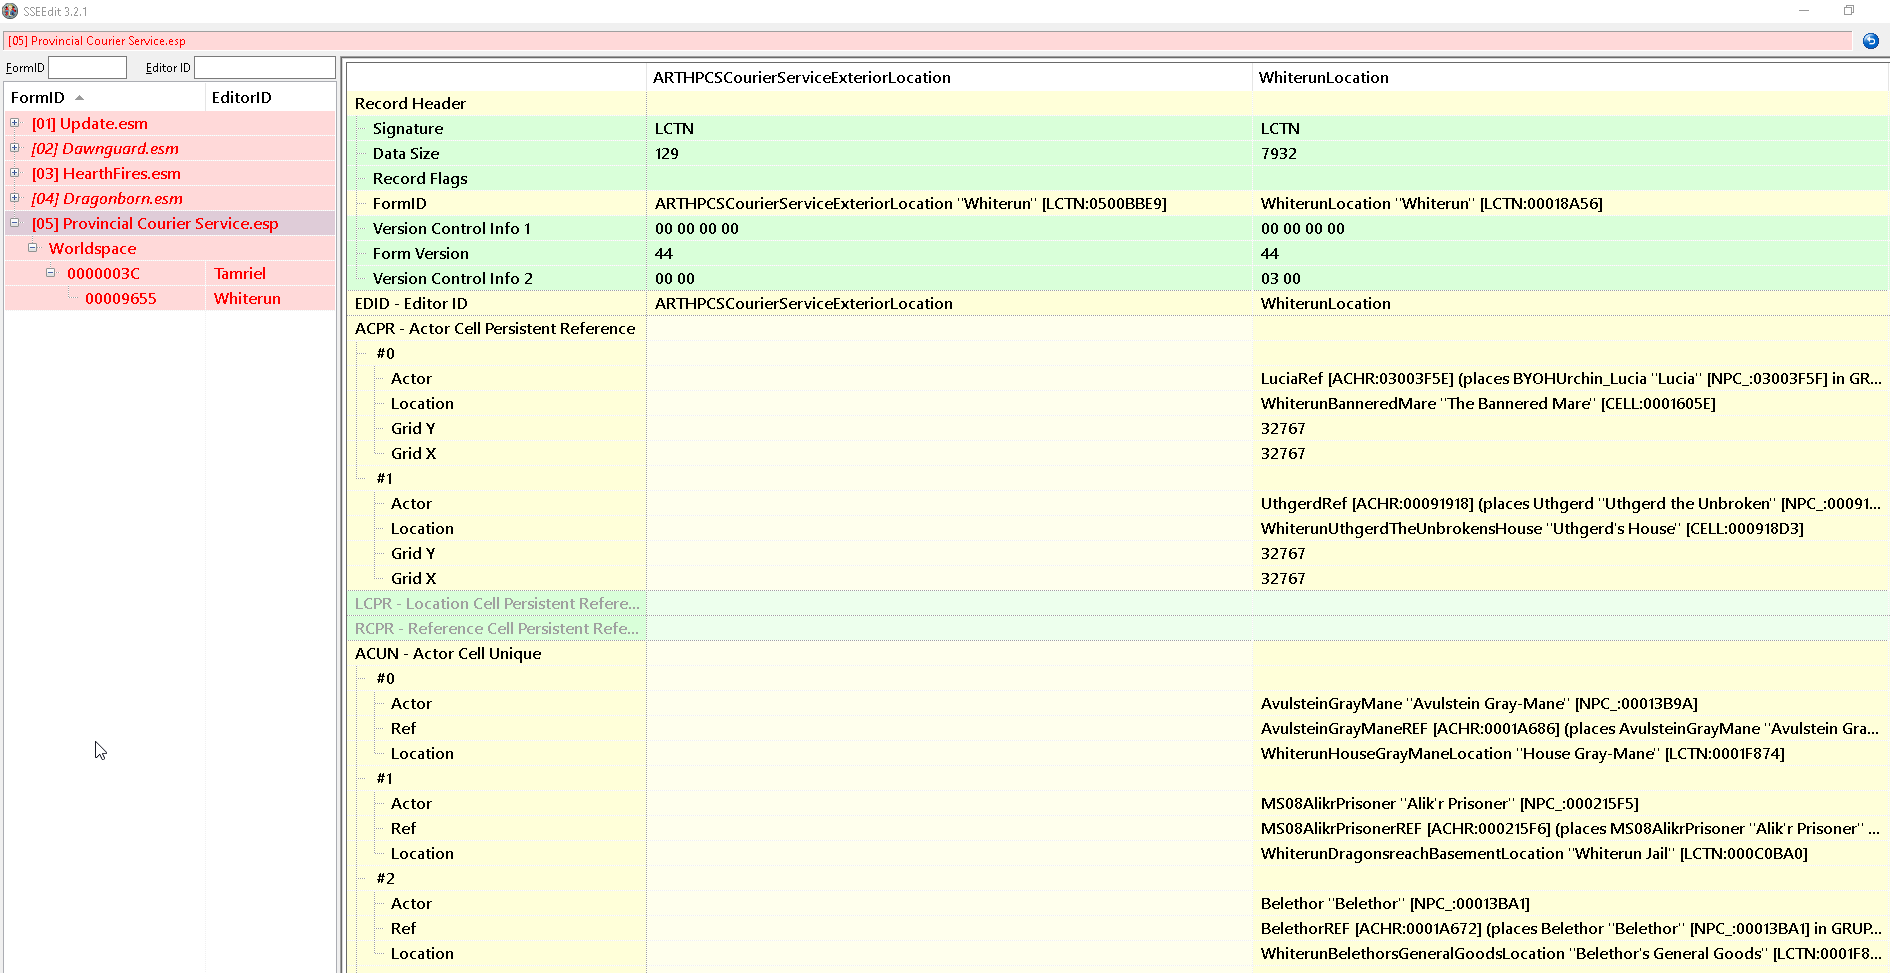This screenshot has height=973, width=1890.
Task: Click into the Editor ID search box
Action: (264, 68)
